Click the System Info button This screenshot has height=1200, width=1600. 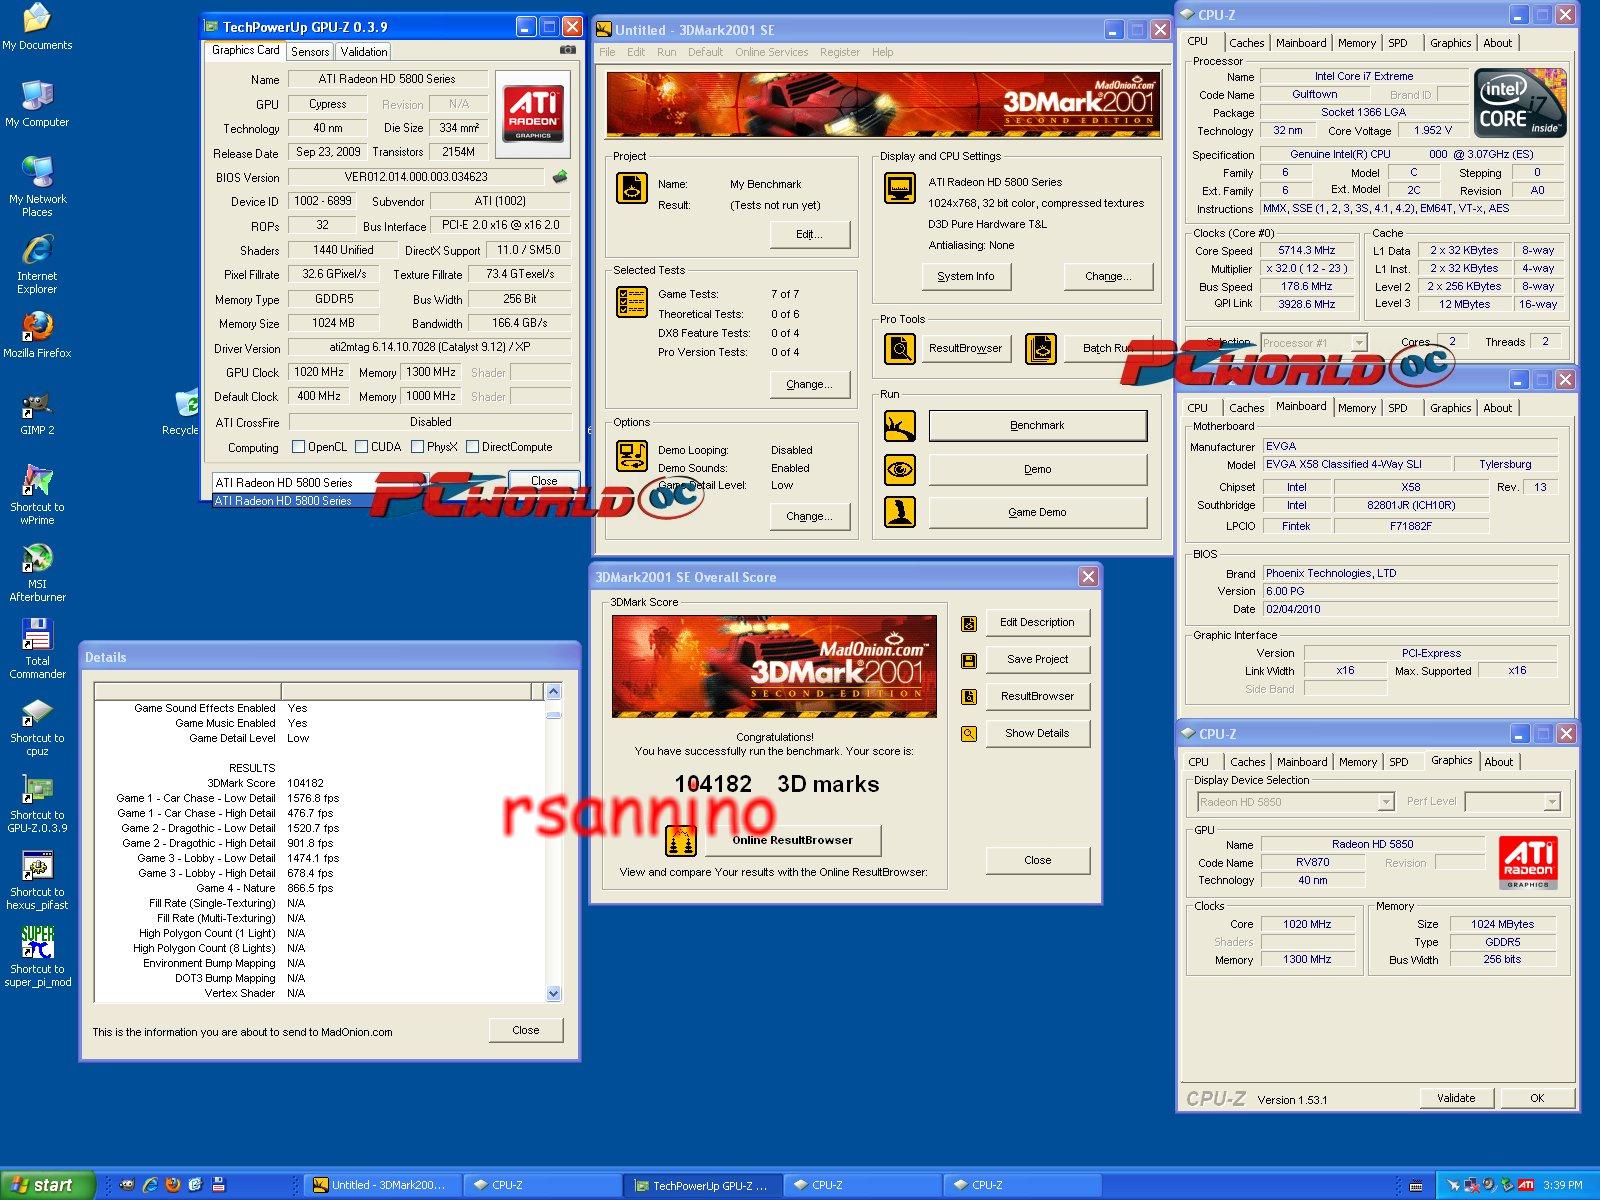[966, 276]
